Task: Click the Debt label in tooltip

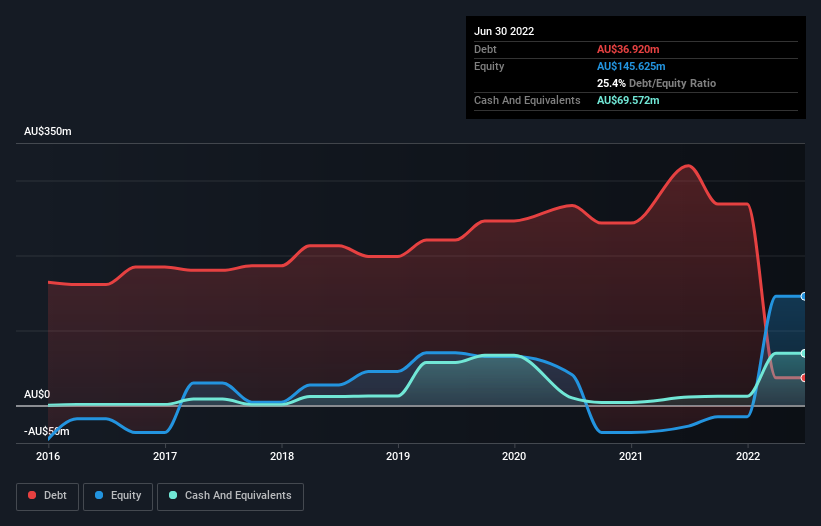Action: [x=485, y=49]
